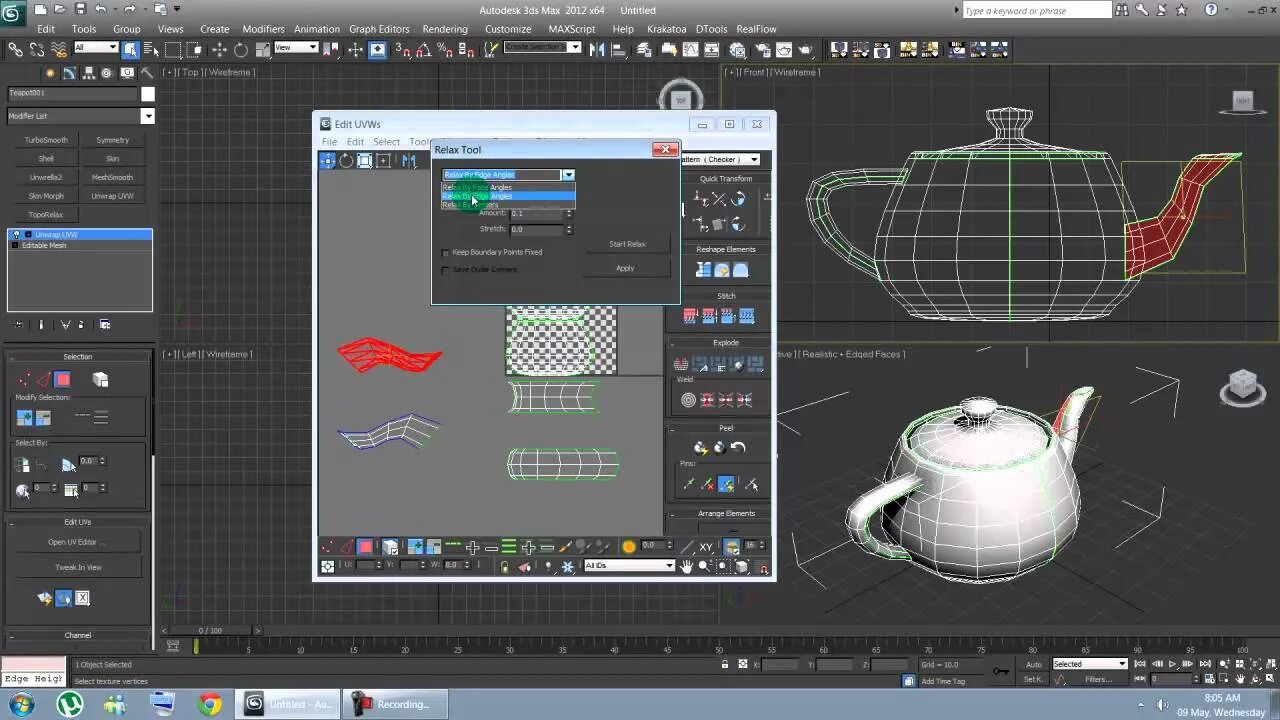Open the Graph Editors menu
This screenshot has width=1280, height=720.
pos(379,29)
